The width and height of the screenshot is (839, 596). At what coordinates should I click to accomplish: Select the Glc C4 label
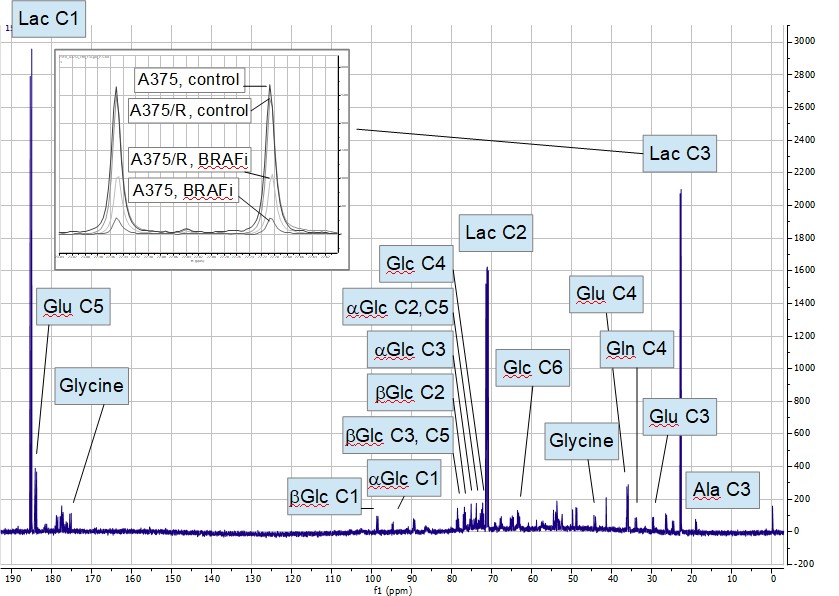tap(416, 266)
